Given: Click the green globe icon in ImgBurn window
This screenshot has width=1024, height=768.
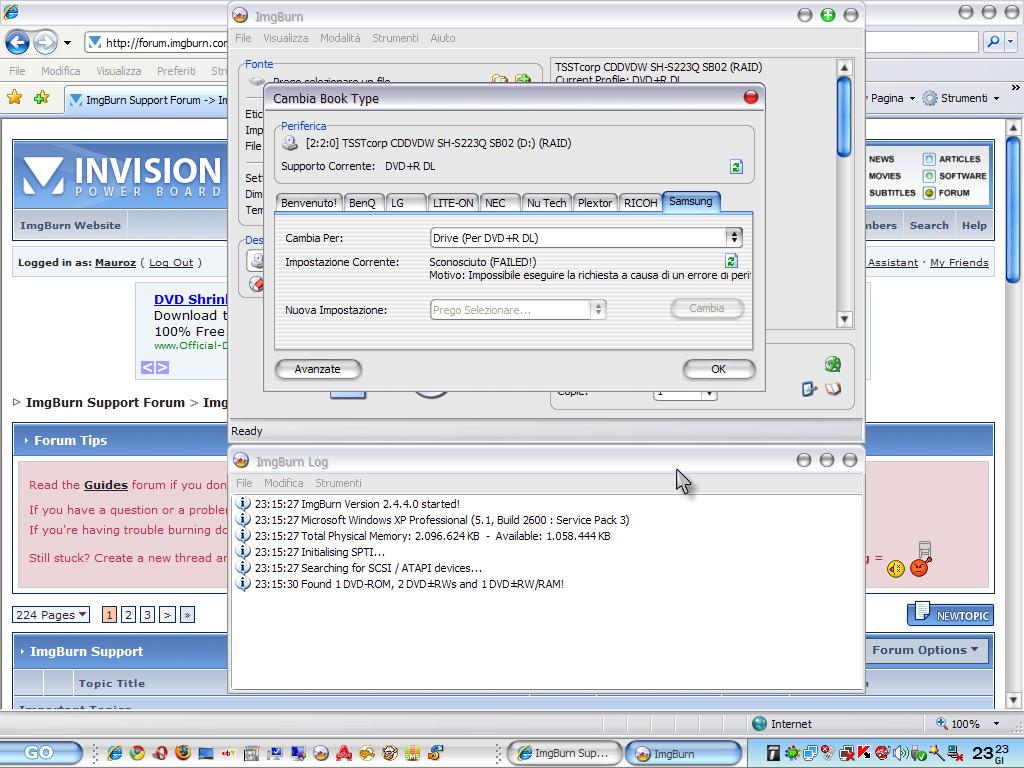Looking at the screenshot, I should coord(833,364).
